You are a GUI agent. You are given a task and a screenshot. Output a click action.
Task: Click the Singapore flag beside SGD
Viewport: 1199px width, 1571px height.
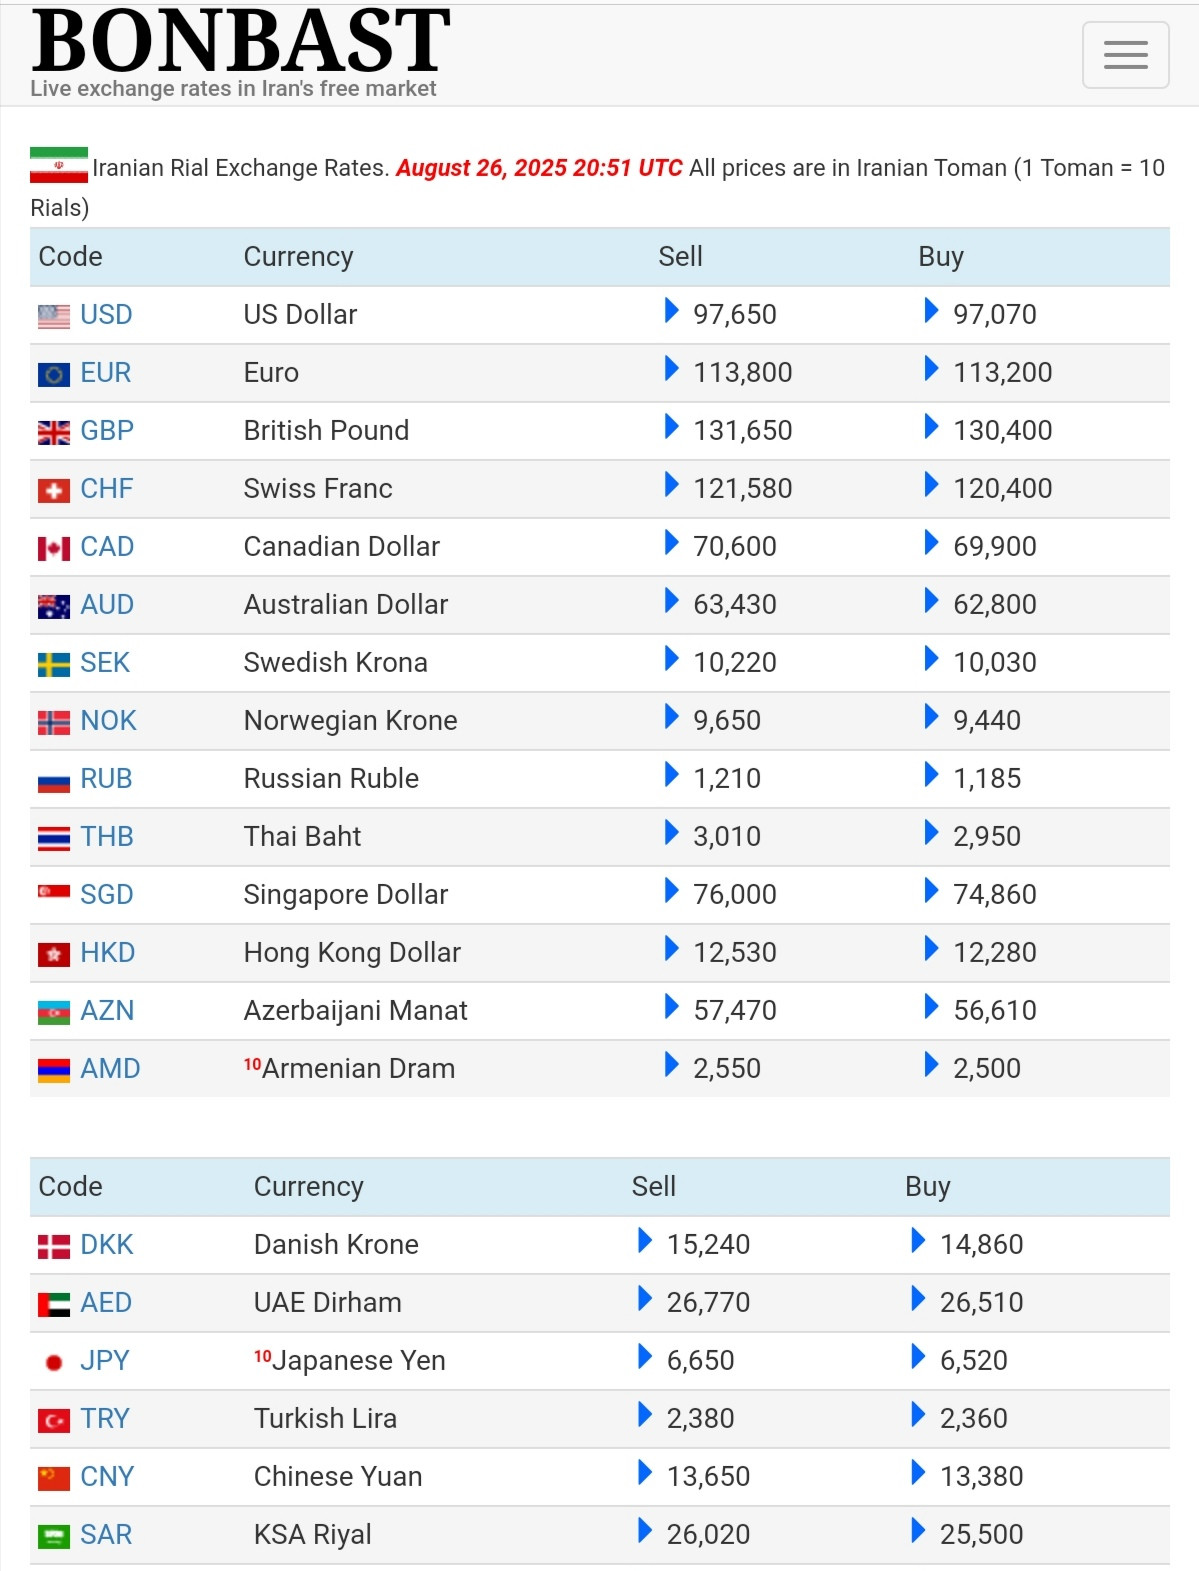[x=54, y=891]
